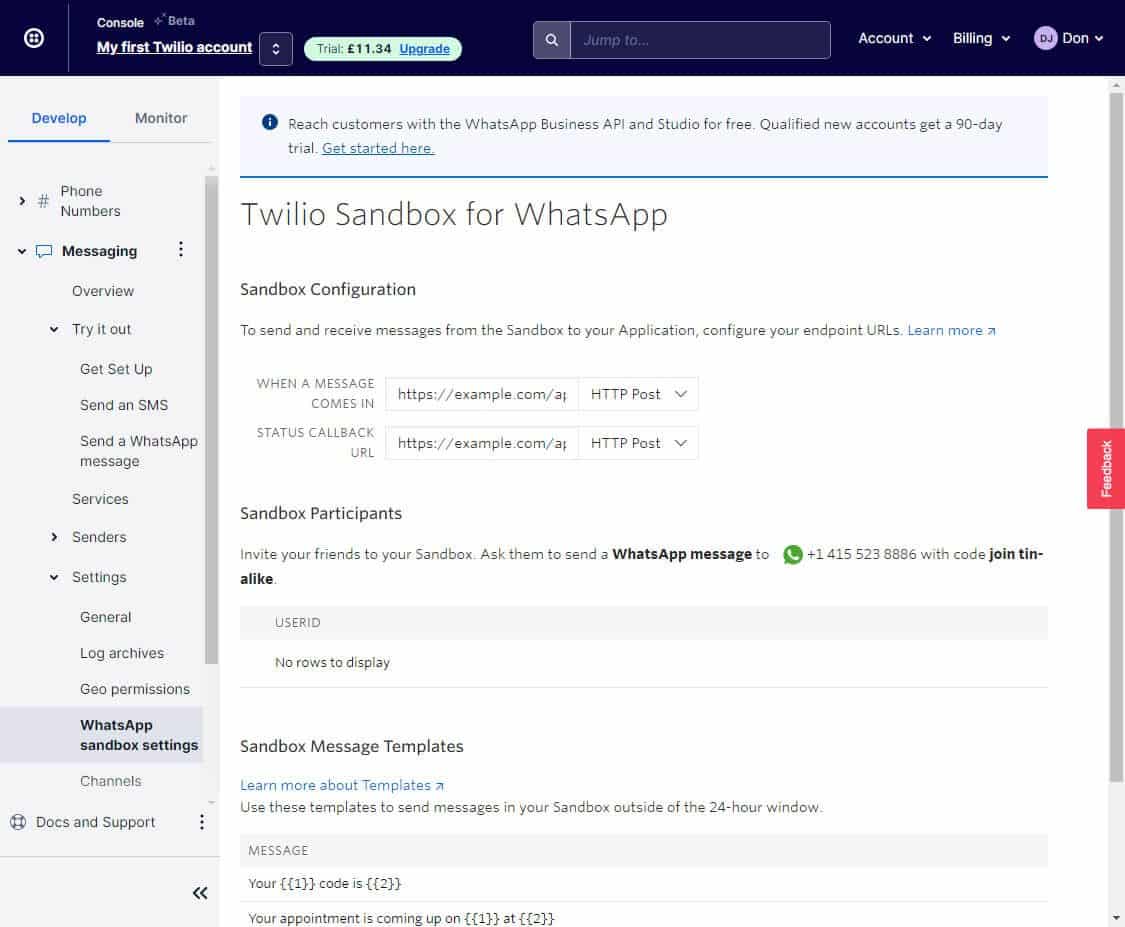The height and width of the screenshot is (927, 1125).
Task: Click the Docs and Support globe icon
Action: coord(18,822)
